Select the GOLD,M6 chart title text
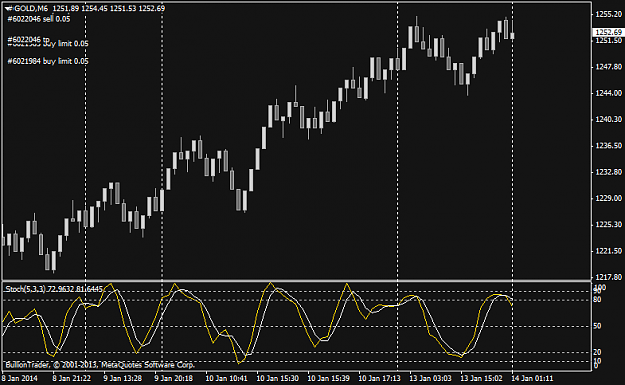This screenshot has height=385, width=625. (30, 8)
